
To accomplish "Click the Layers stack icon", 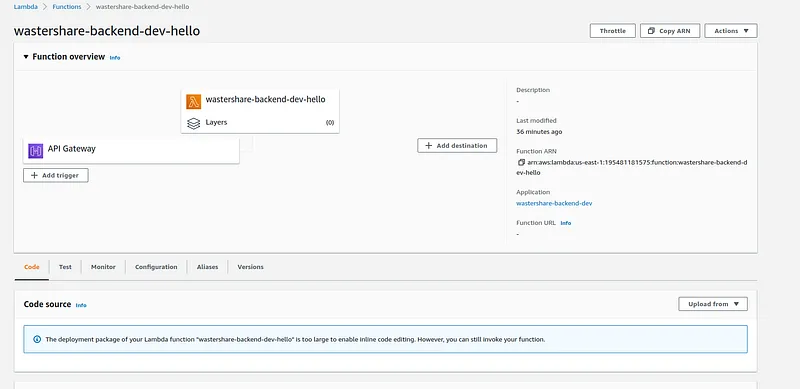I will [193, 123].
